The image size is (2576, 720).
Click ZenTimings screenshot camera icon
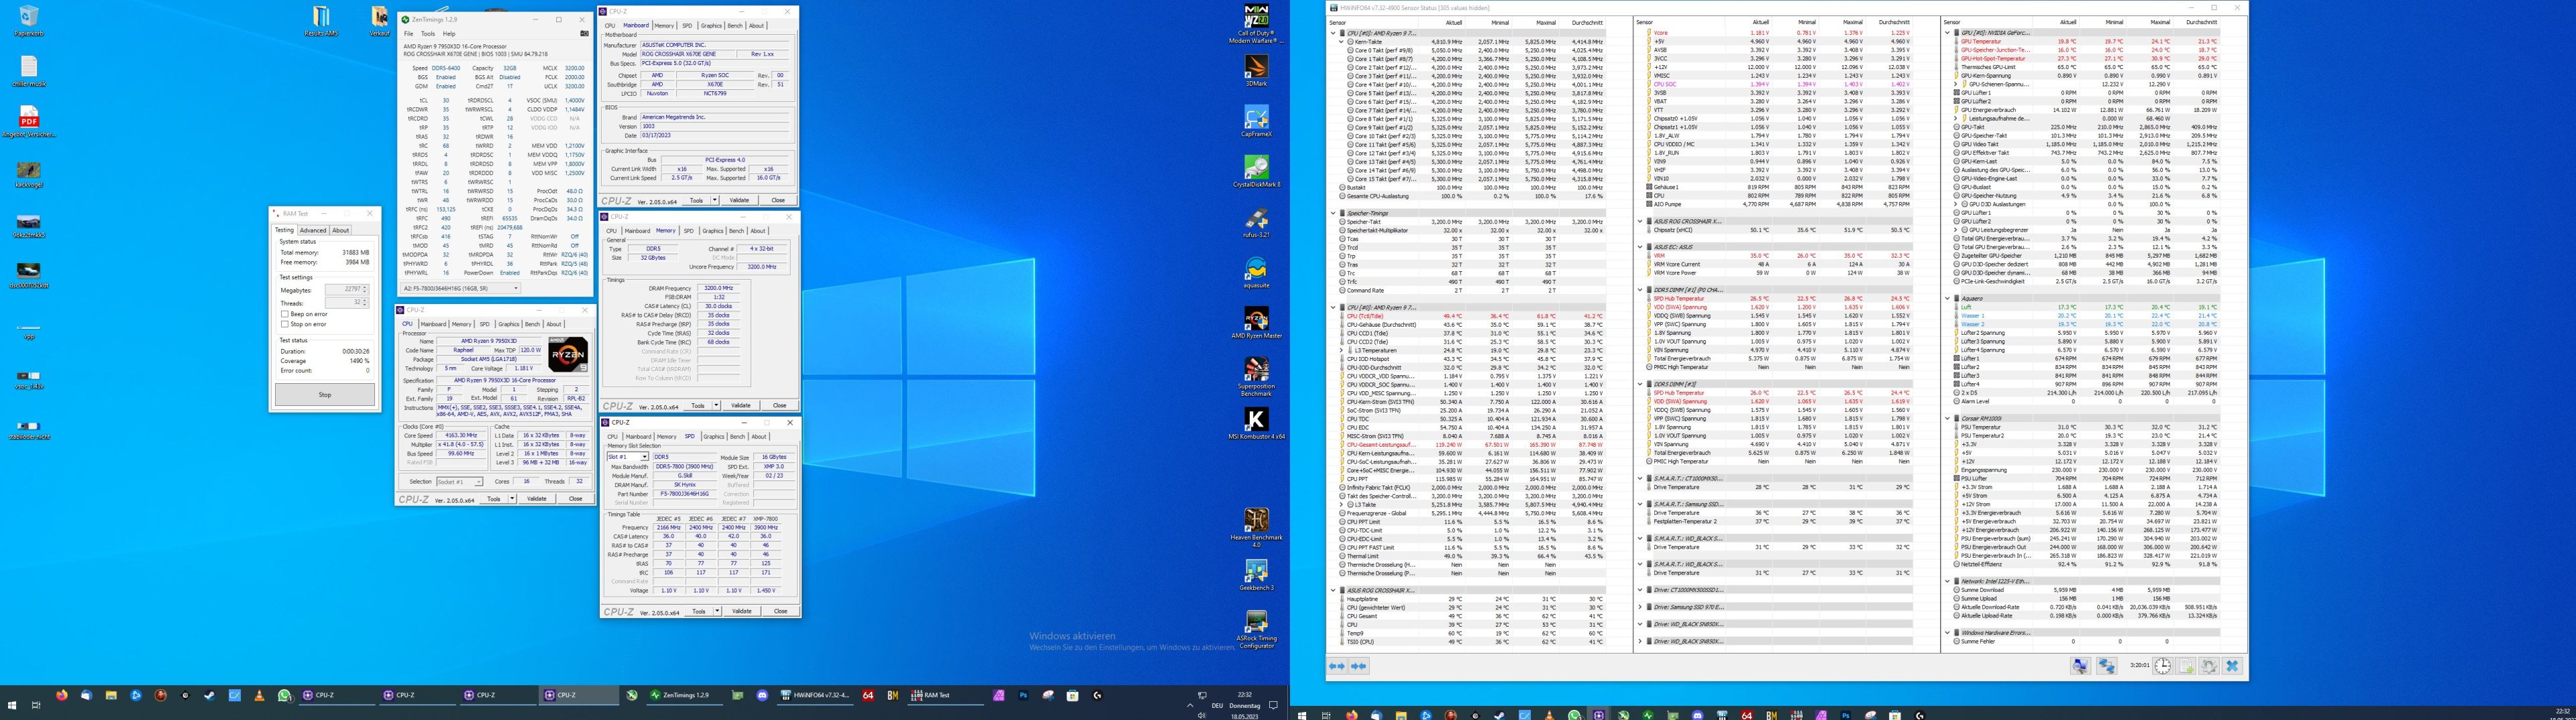(x=584, y=33)
